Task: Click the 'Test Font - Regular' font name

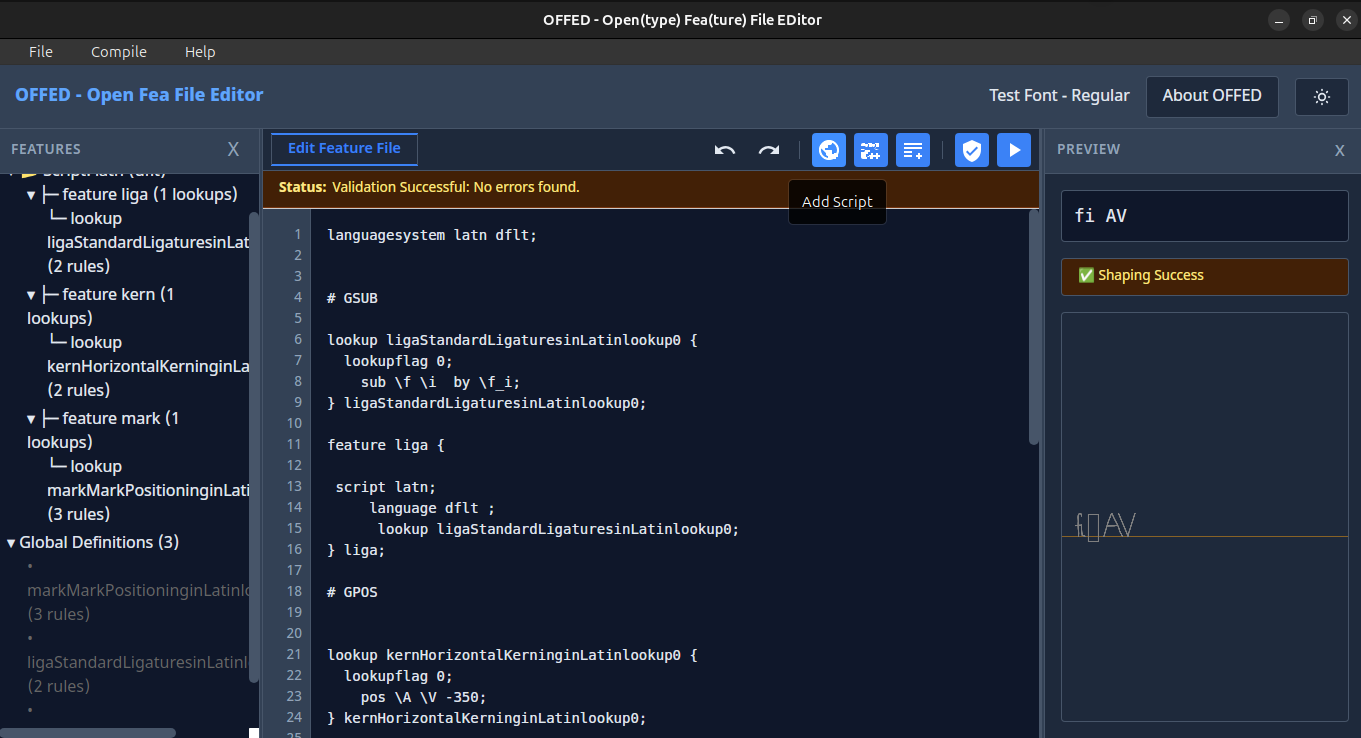Action: pos(1059,96)
